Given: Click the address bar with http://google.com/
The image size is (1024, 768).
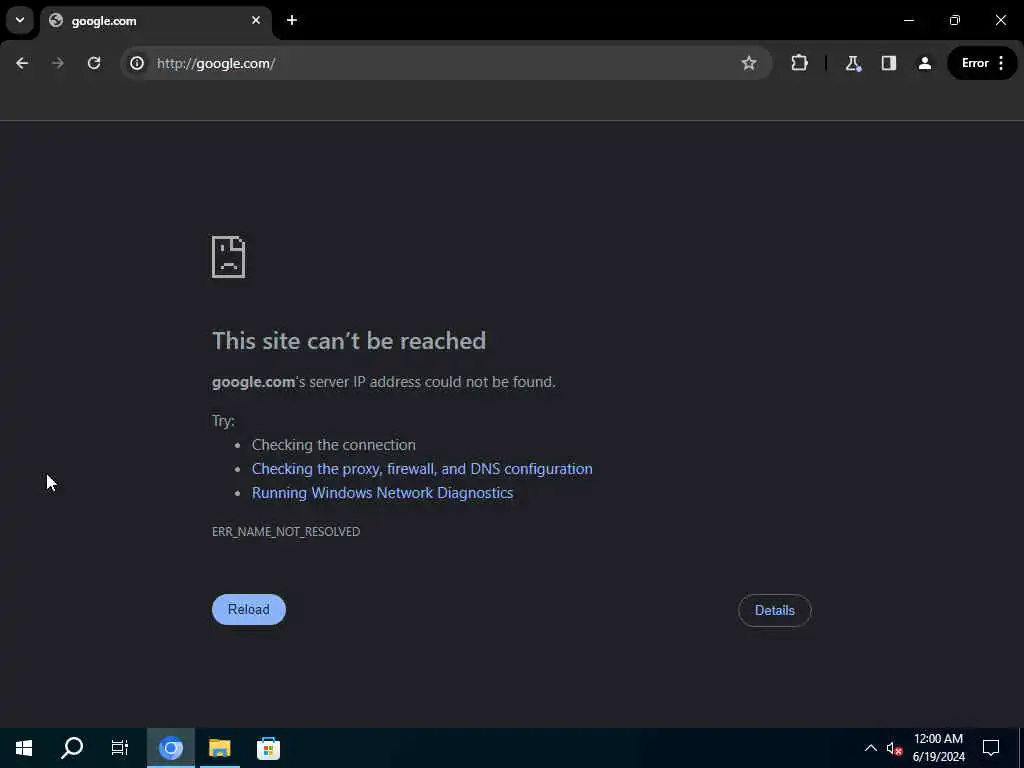Looking at the screenshot, I should pos(444,63).
